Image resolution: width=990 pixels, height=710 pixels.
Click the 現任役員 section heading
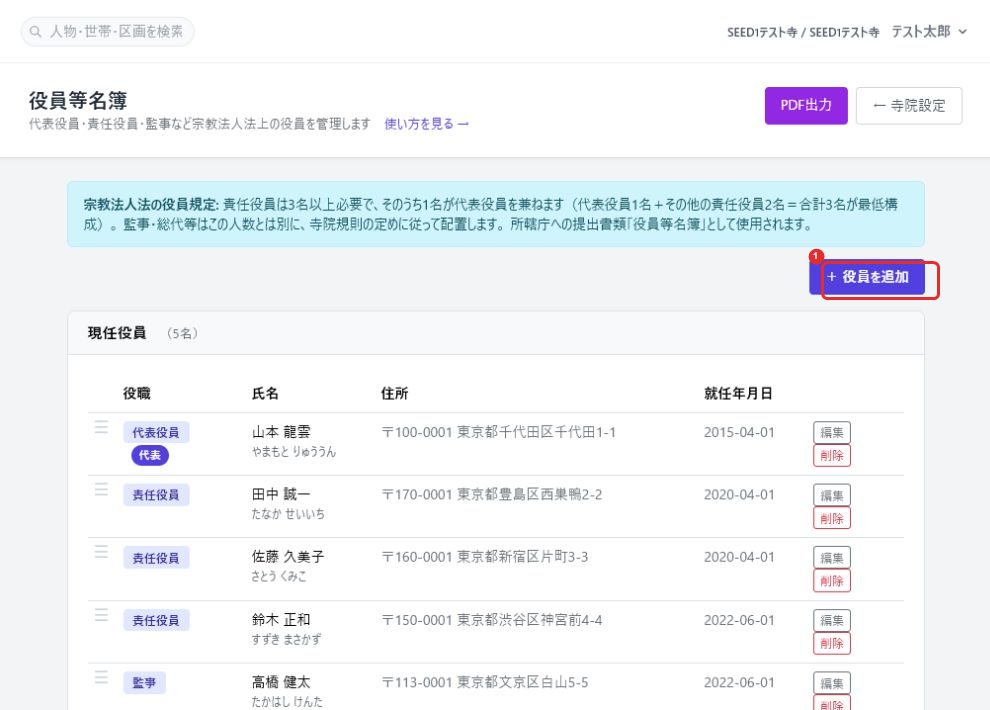click(117, 333)
